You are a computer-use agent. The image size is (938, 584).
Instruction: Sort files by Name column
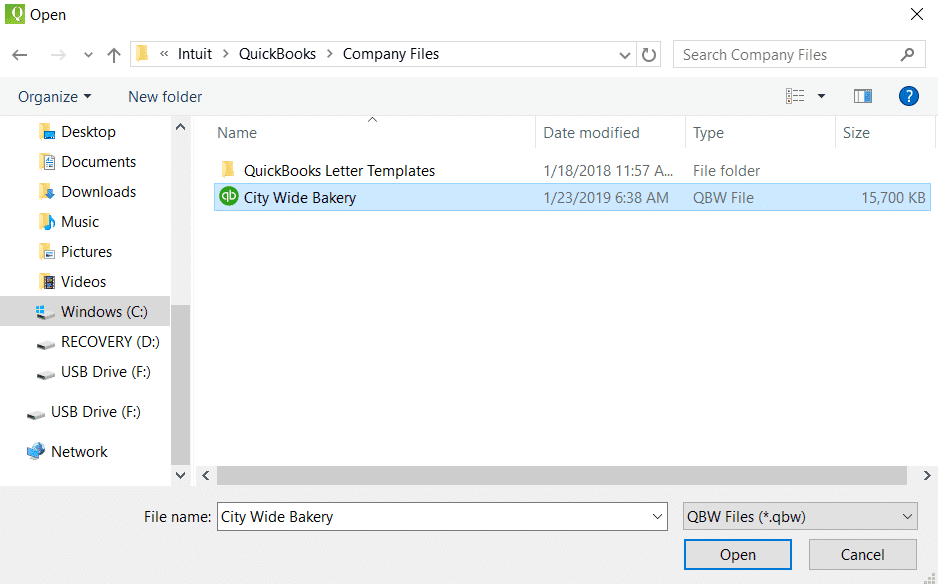237,133
